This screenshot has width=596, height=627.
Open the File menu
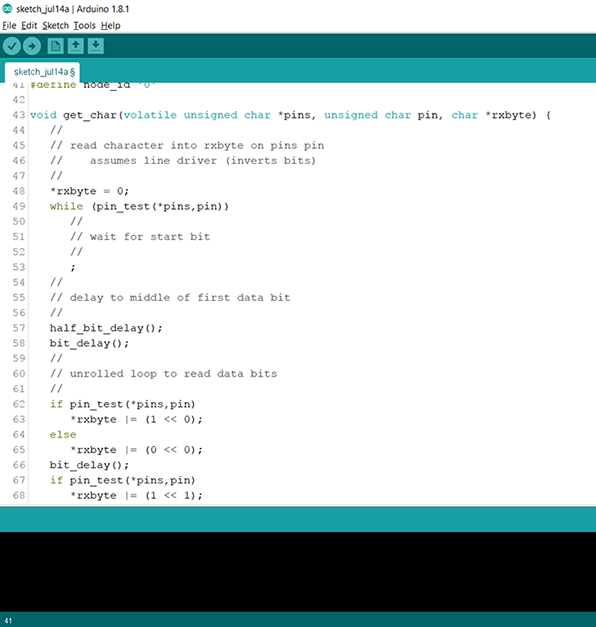pyautogui.click(x=9, y=26)
